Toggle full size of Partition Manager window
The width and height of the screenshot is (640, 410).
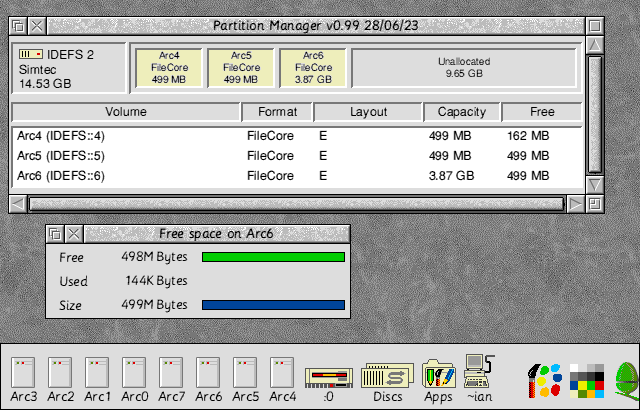(x=595, y=26)
